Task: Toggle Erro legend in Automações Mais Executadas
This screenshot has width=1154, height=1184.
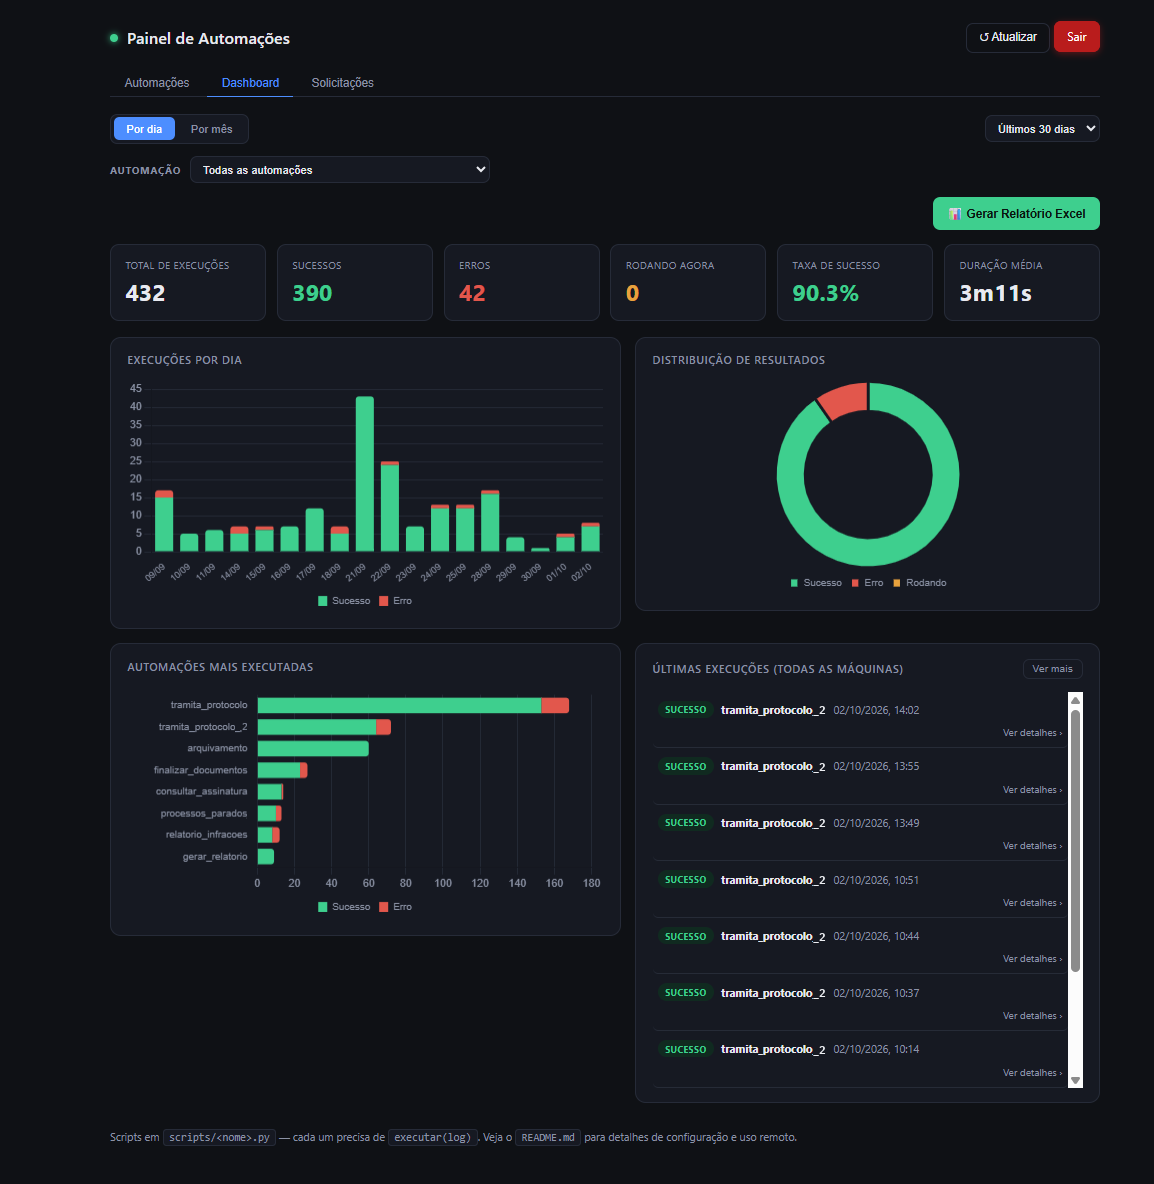Action: pos(396,907)
